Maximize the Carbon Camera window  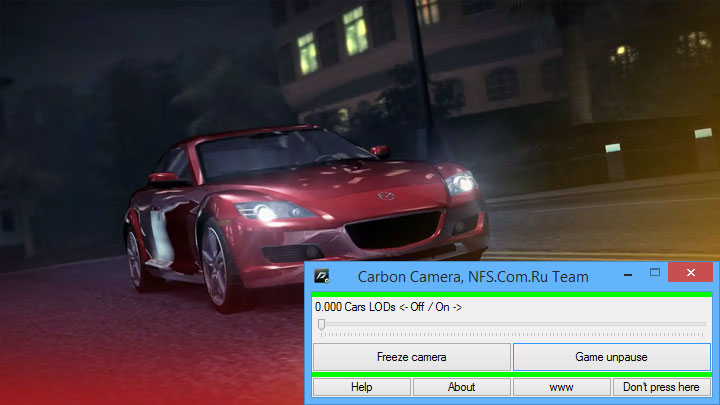click(x=655, y=272)
